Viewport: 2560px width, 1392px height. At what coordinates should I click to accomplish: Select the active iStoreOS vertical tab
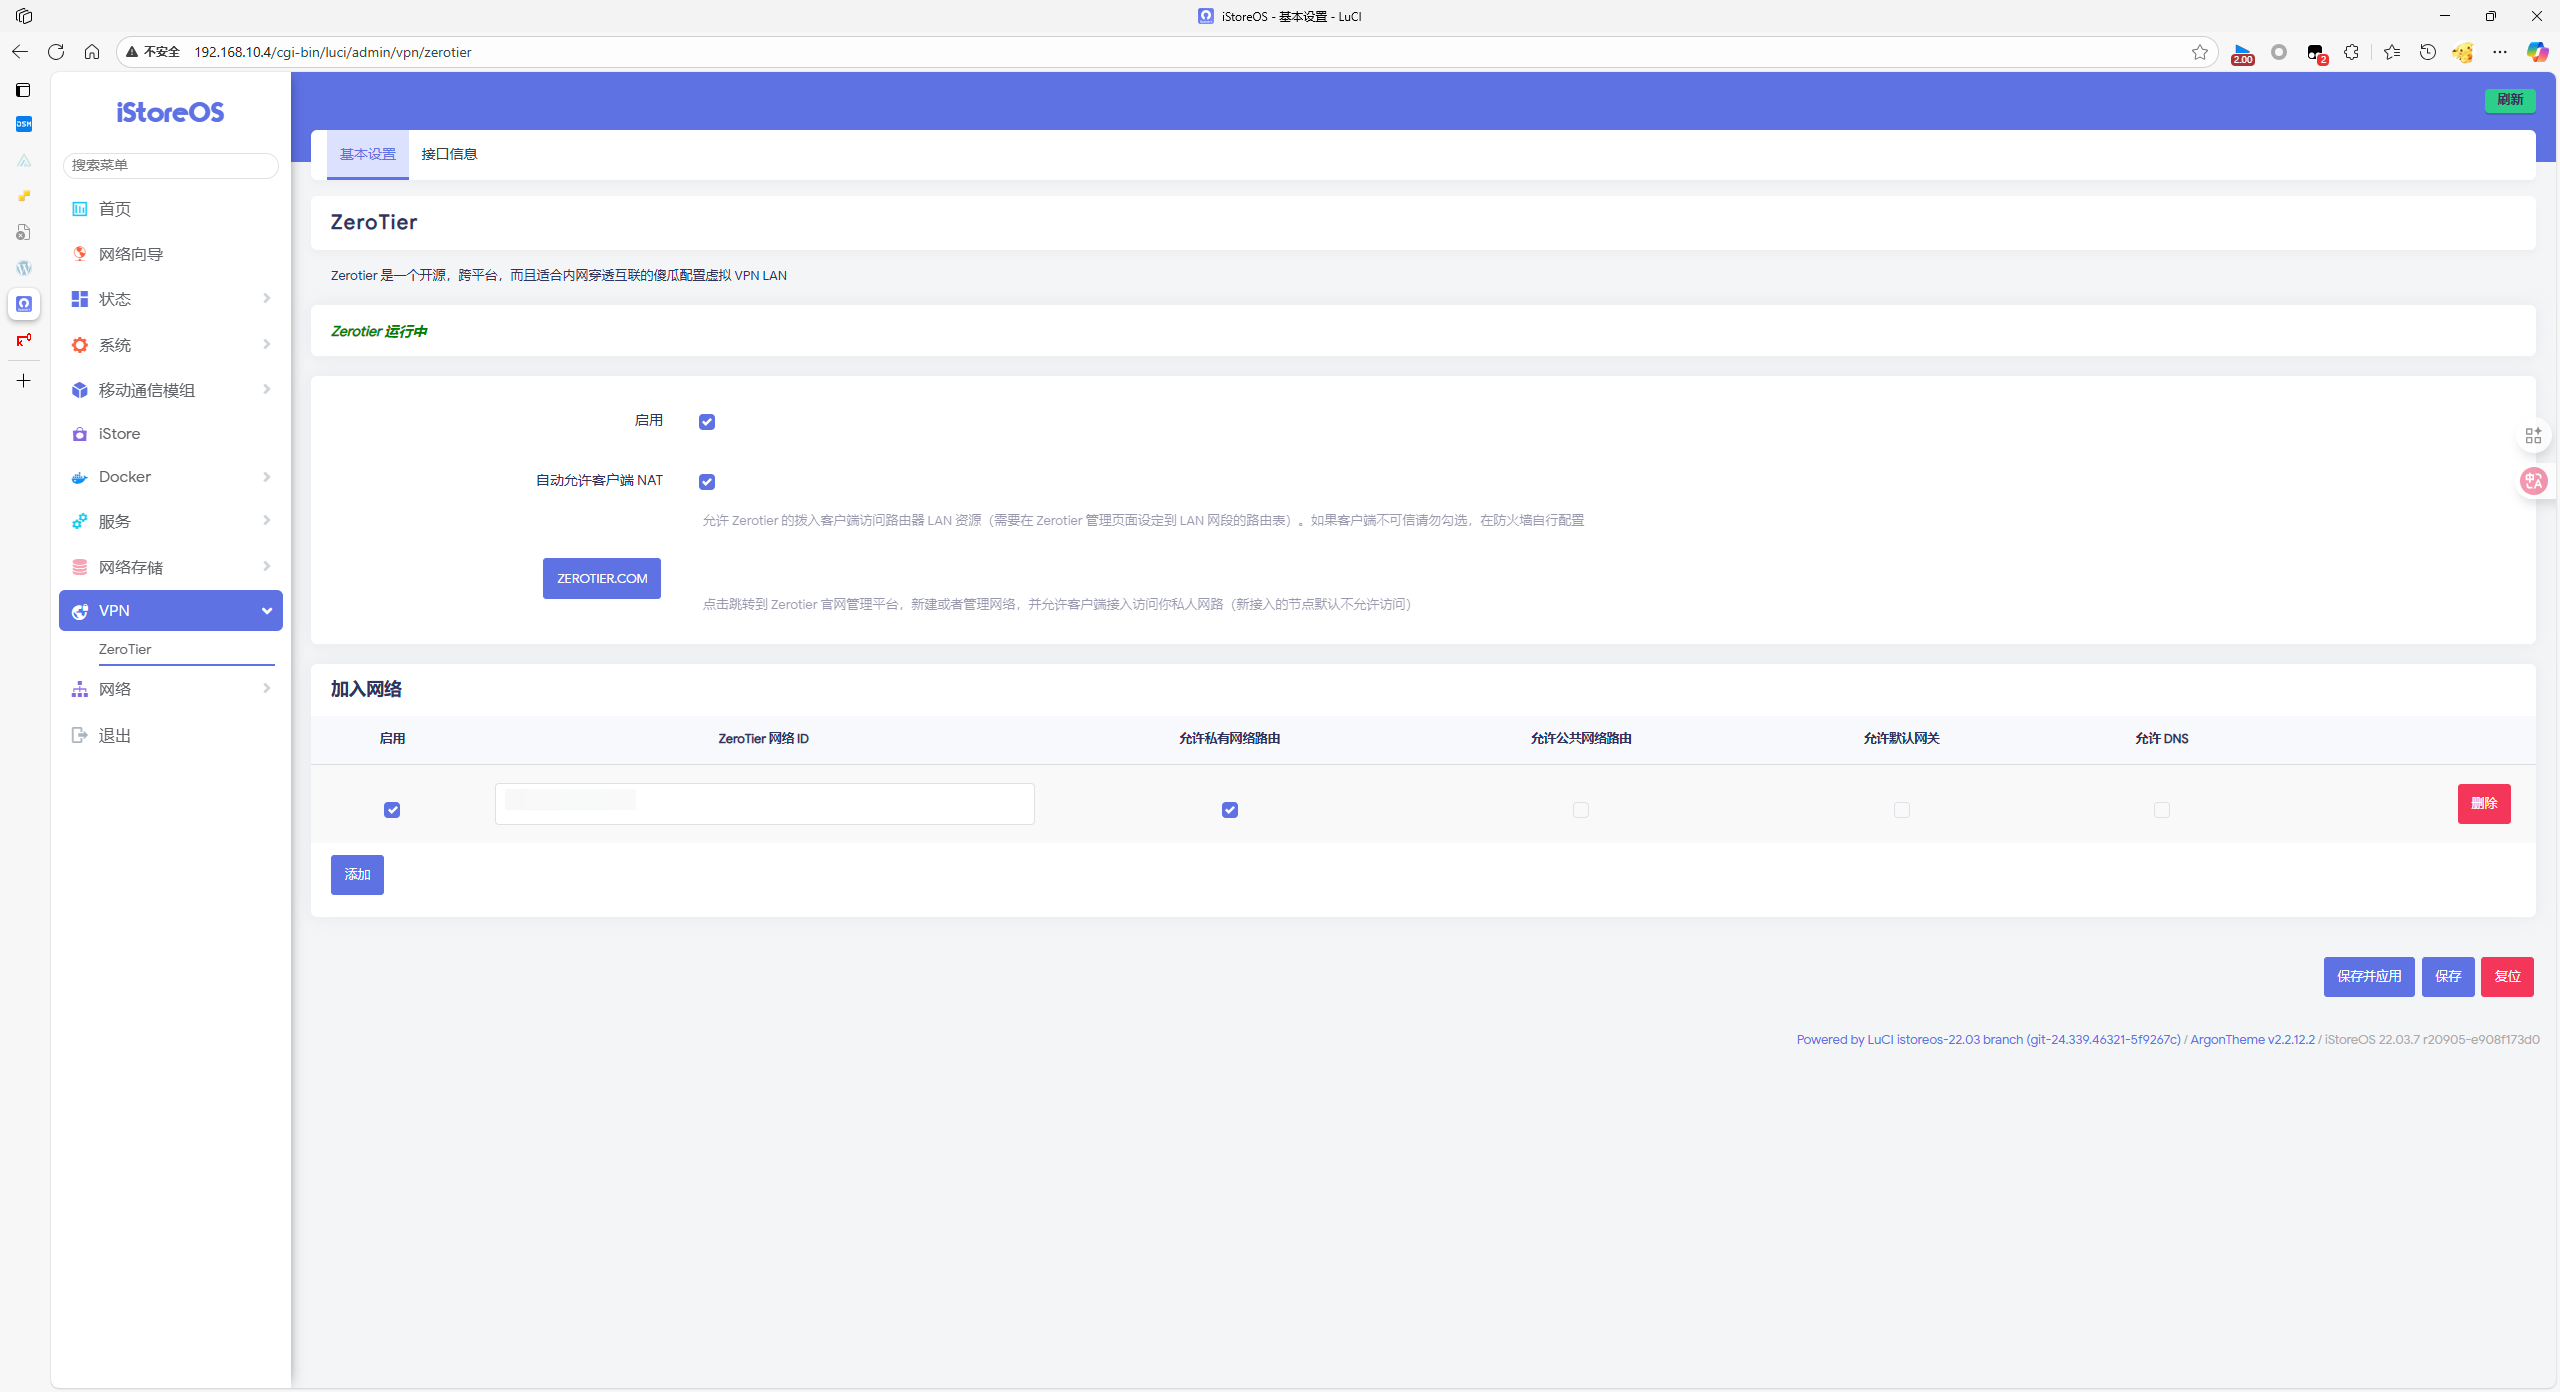tap(24, 304)
